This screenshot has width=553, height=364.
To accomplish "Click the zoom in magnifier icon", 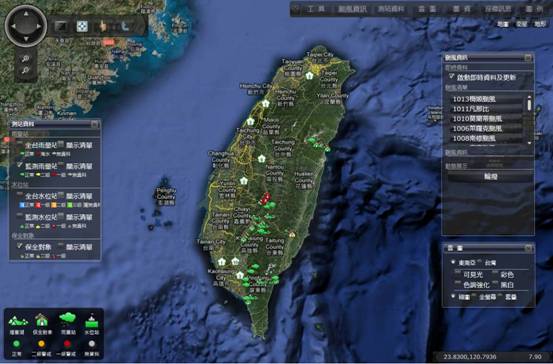I will point(25,59).
